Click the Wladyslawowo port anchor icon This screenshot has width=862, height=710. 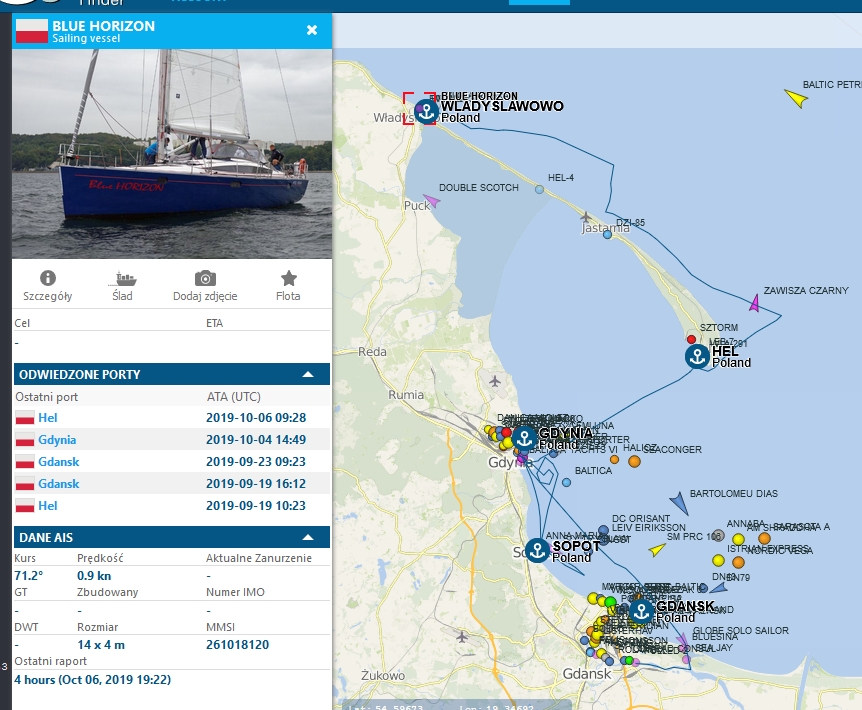[427, 112]
